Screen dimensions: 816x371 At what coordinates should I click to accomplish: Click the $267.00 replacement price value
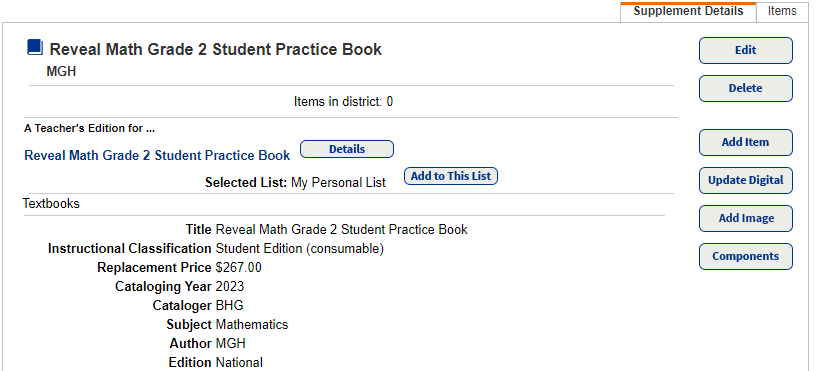click(x=238, y=268)
